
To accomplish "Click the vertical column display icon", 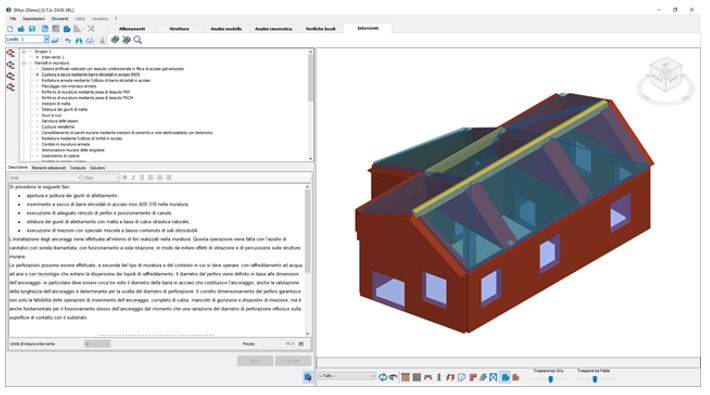I will (439, 377).
